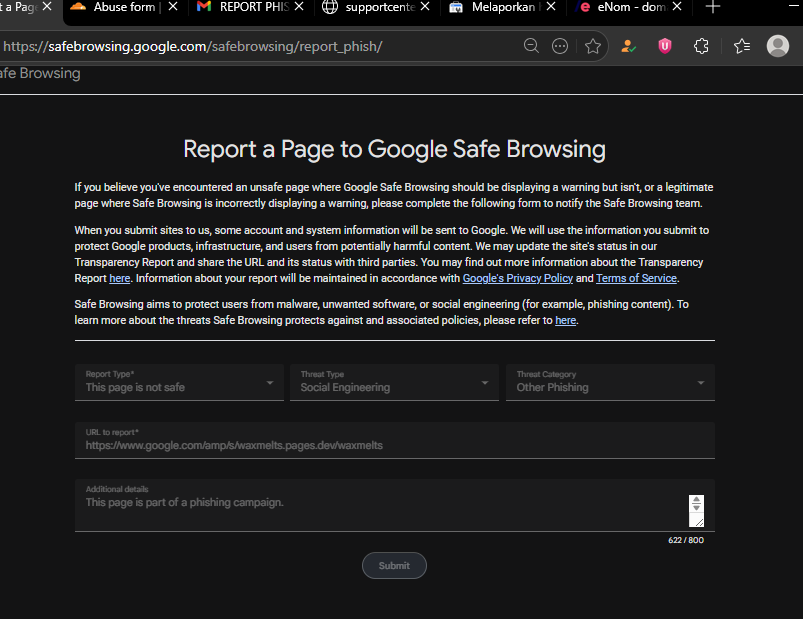Open the Terms of Service link
Image resolution: width=803 pixels, height=619 pixels.
pyautogui.click(x=636, y=278)
